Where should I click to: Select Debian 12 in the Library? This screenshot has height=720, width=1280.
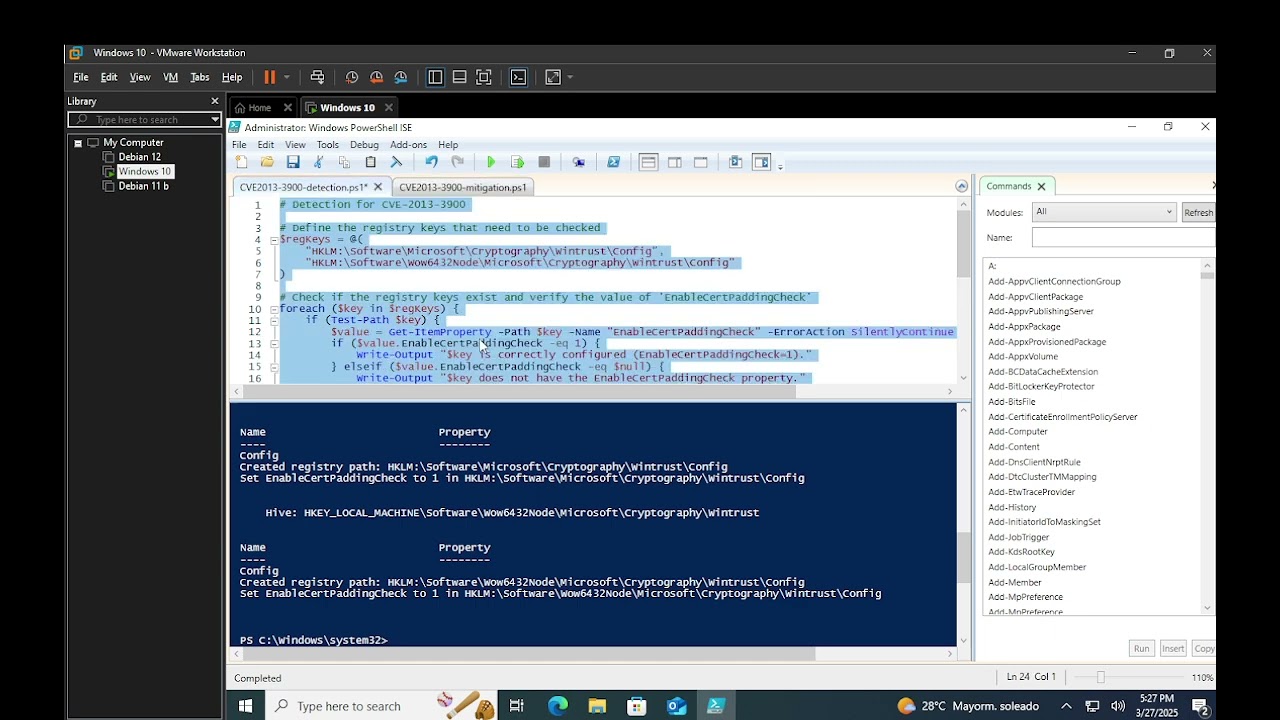[x=139, y=157]
